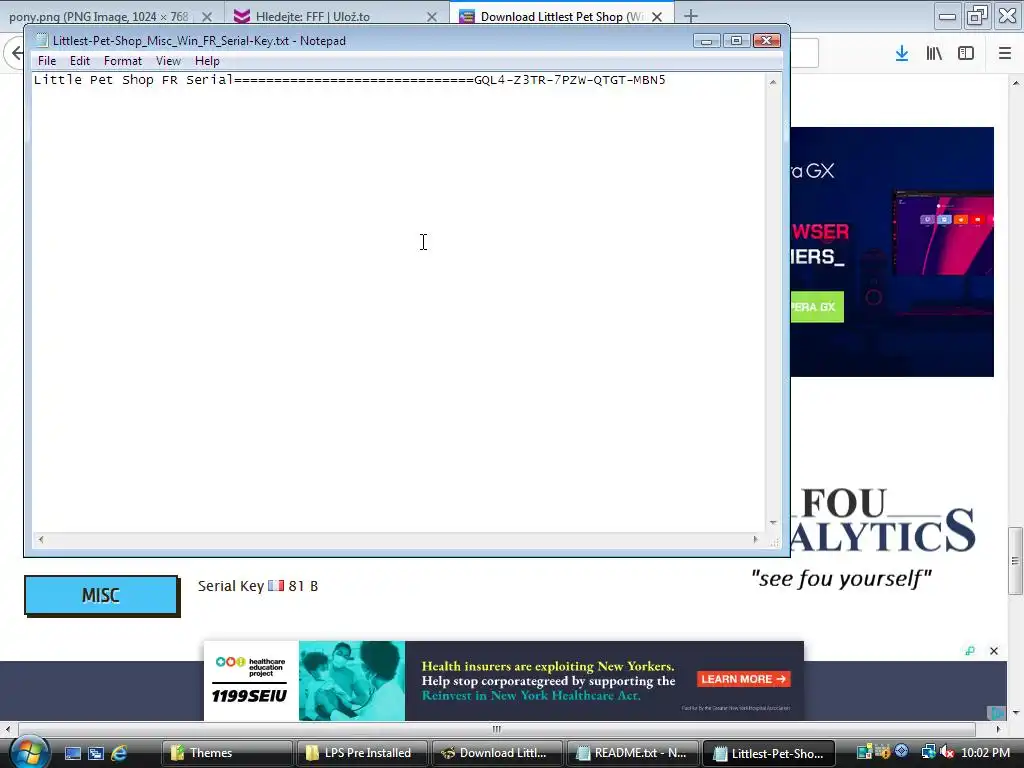
Task: Open the Edit menu in Notepad
Action: [80, 61]
